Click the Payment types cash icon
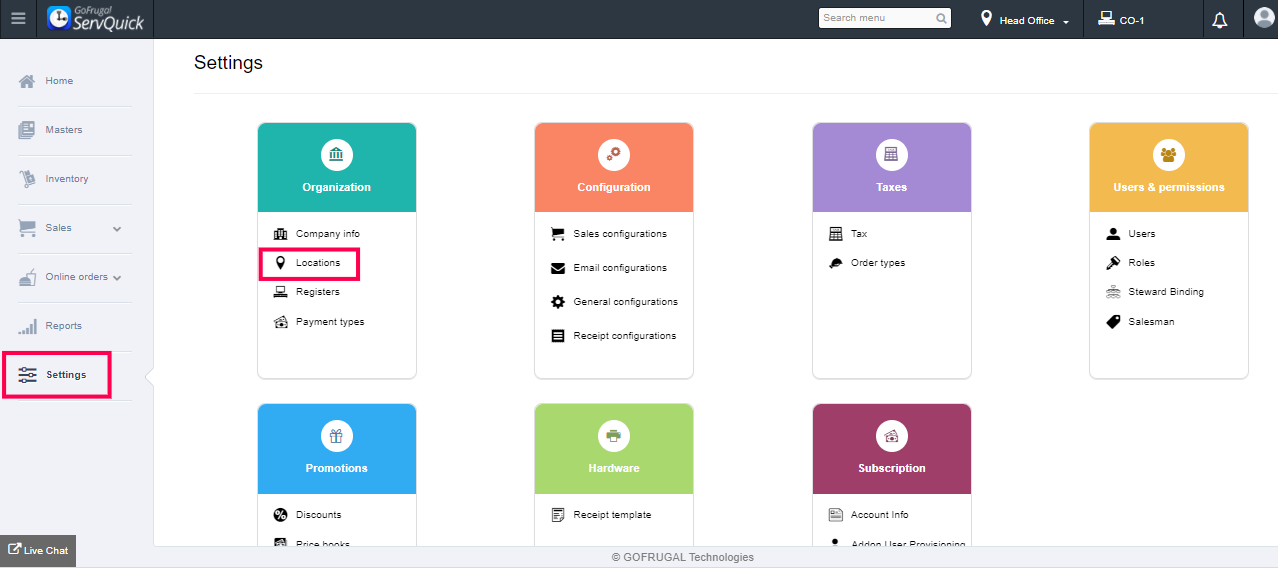 point(280,322)
